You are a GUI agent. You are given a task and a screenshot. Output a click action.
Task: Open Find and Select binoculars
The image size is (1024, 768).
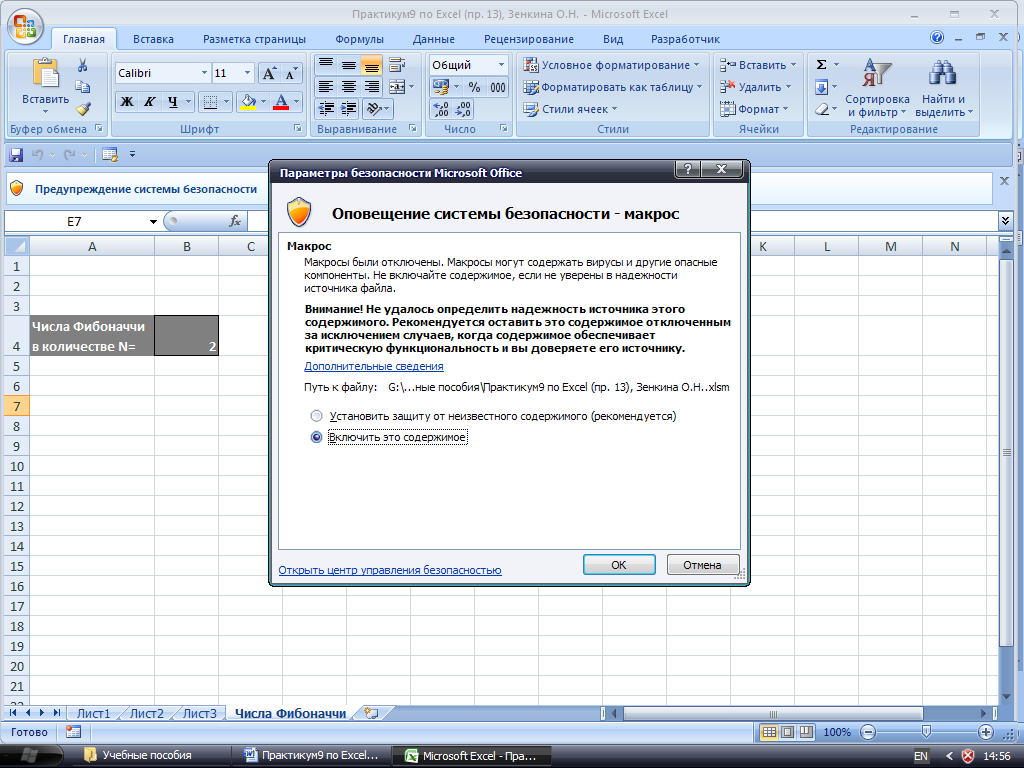click(943, 88)
